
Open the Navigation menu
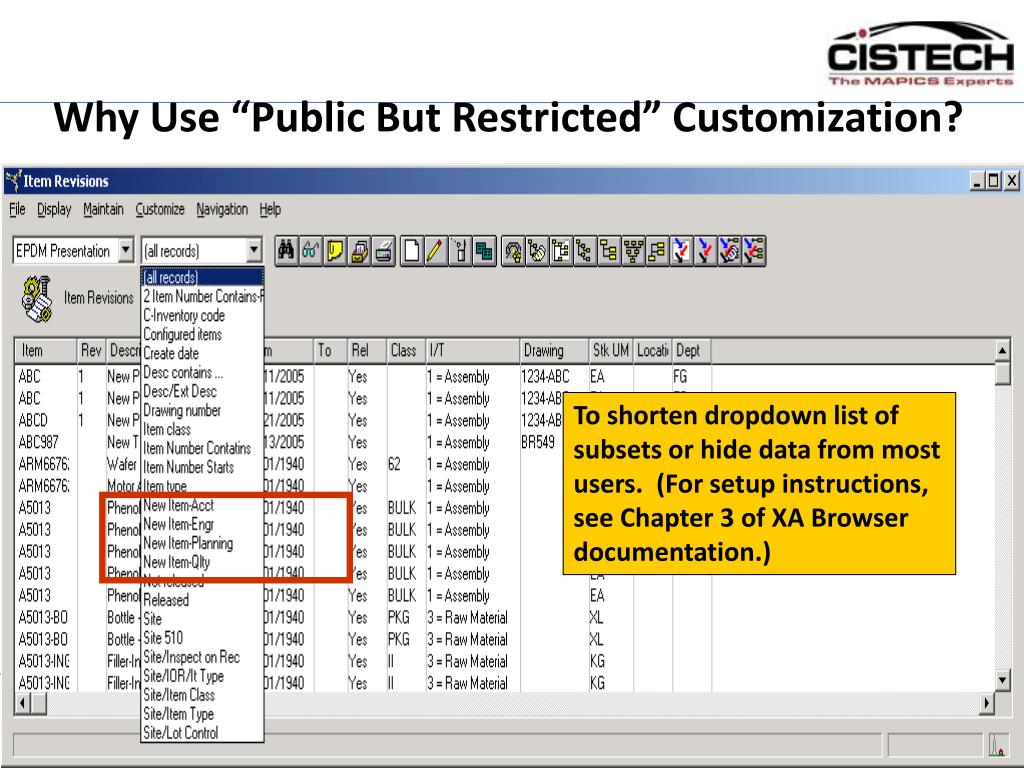tap(222, 209)
